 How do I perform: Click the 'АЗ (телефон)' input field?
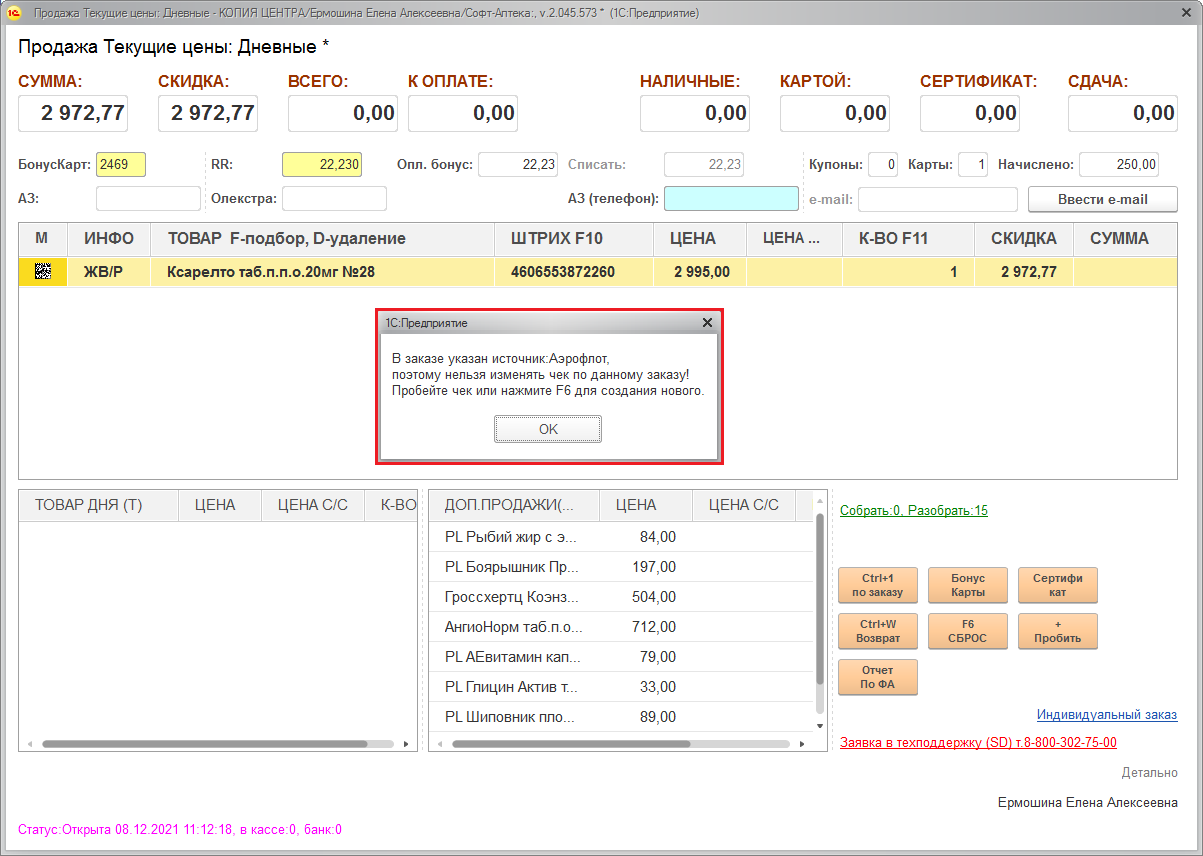pyautogui.click(x=731, y=199)
